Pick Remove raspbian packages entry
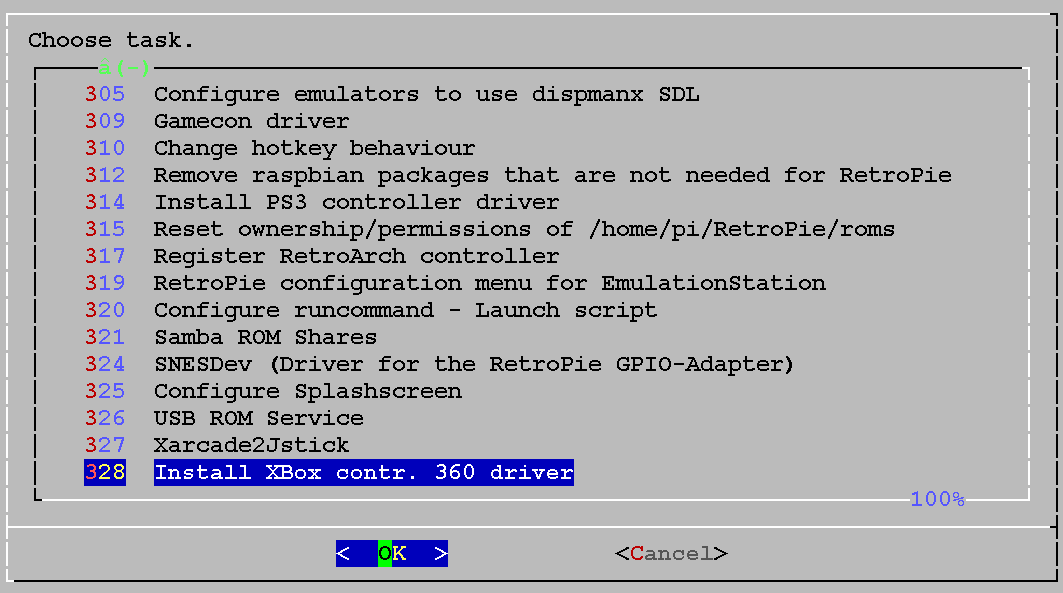The image size is (1063, 593). point(552,175)
